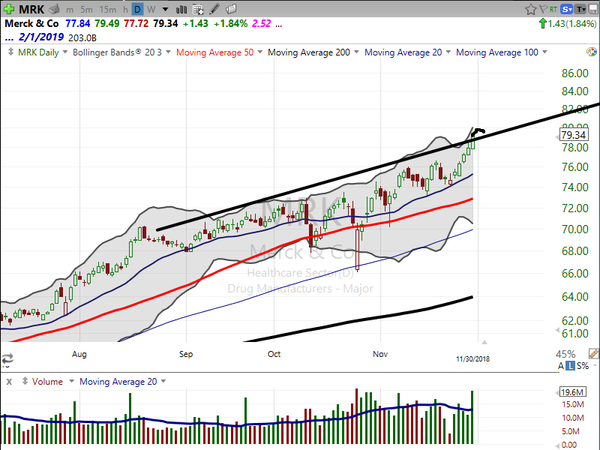This screenshot has height=450, width=600.
Task: Switch to the 1-minute 'm' timeframe
Action: (69, 9)
